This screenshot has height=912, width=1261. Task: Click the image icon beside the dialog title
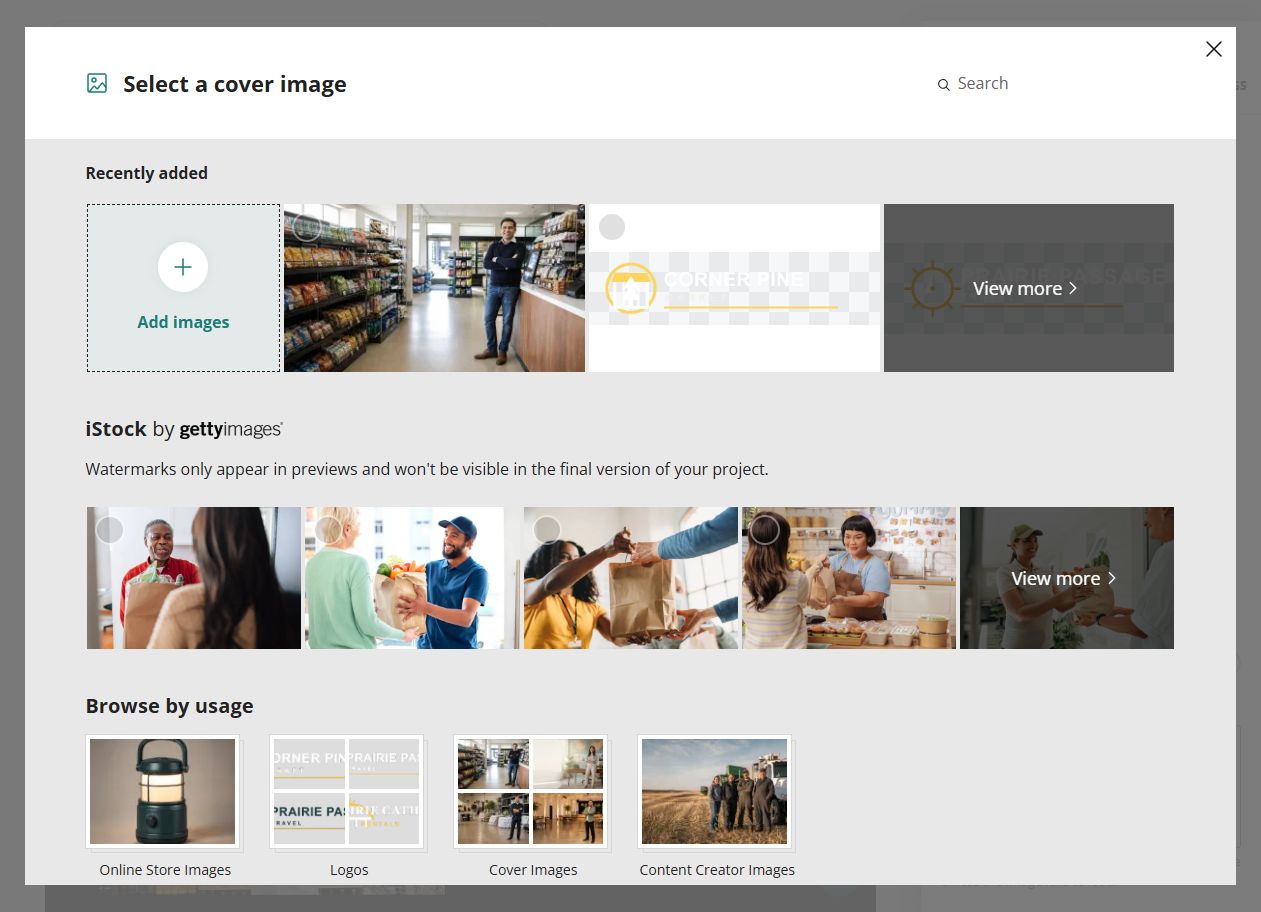(97, 83)
